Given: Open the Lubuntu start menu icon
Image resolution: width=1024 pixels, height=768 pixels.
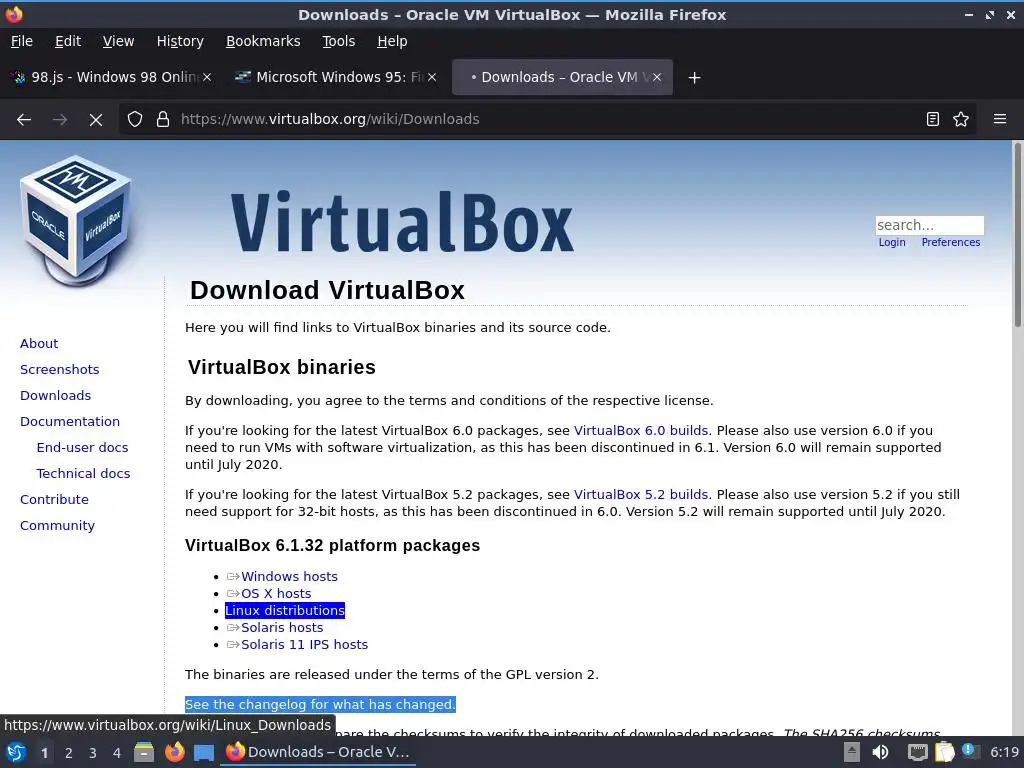Looking at the screenshot, I should (x=16, y=752).
